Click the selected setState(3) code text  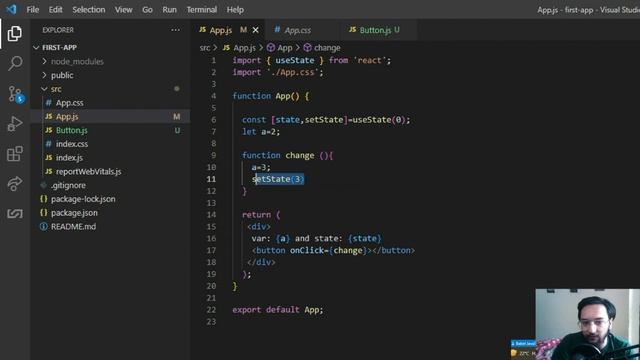coord(278,179)
